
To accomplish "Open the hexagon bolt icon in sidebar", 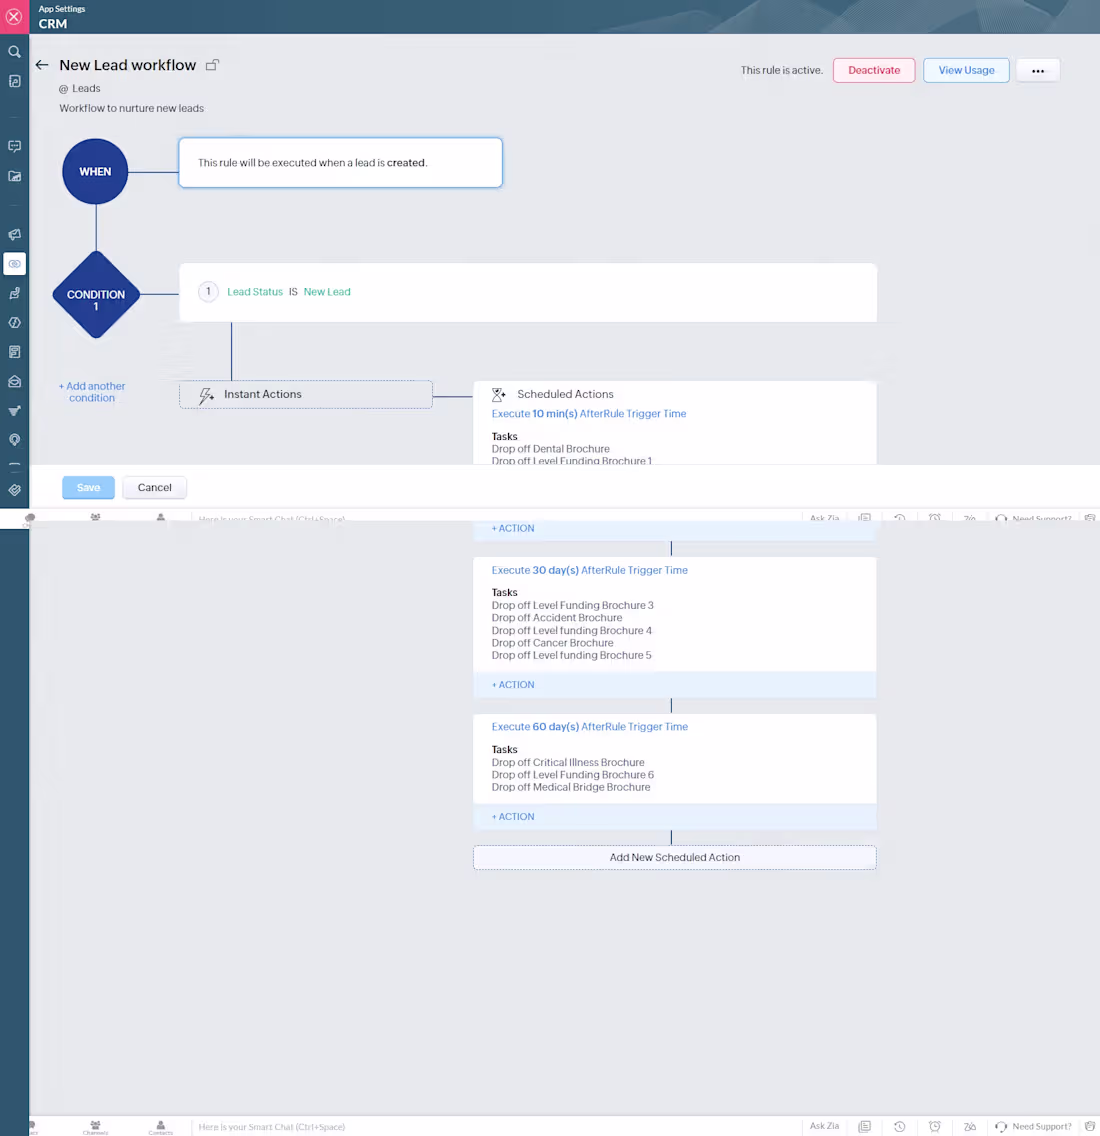I will pos(14,322).
